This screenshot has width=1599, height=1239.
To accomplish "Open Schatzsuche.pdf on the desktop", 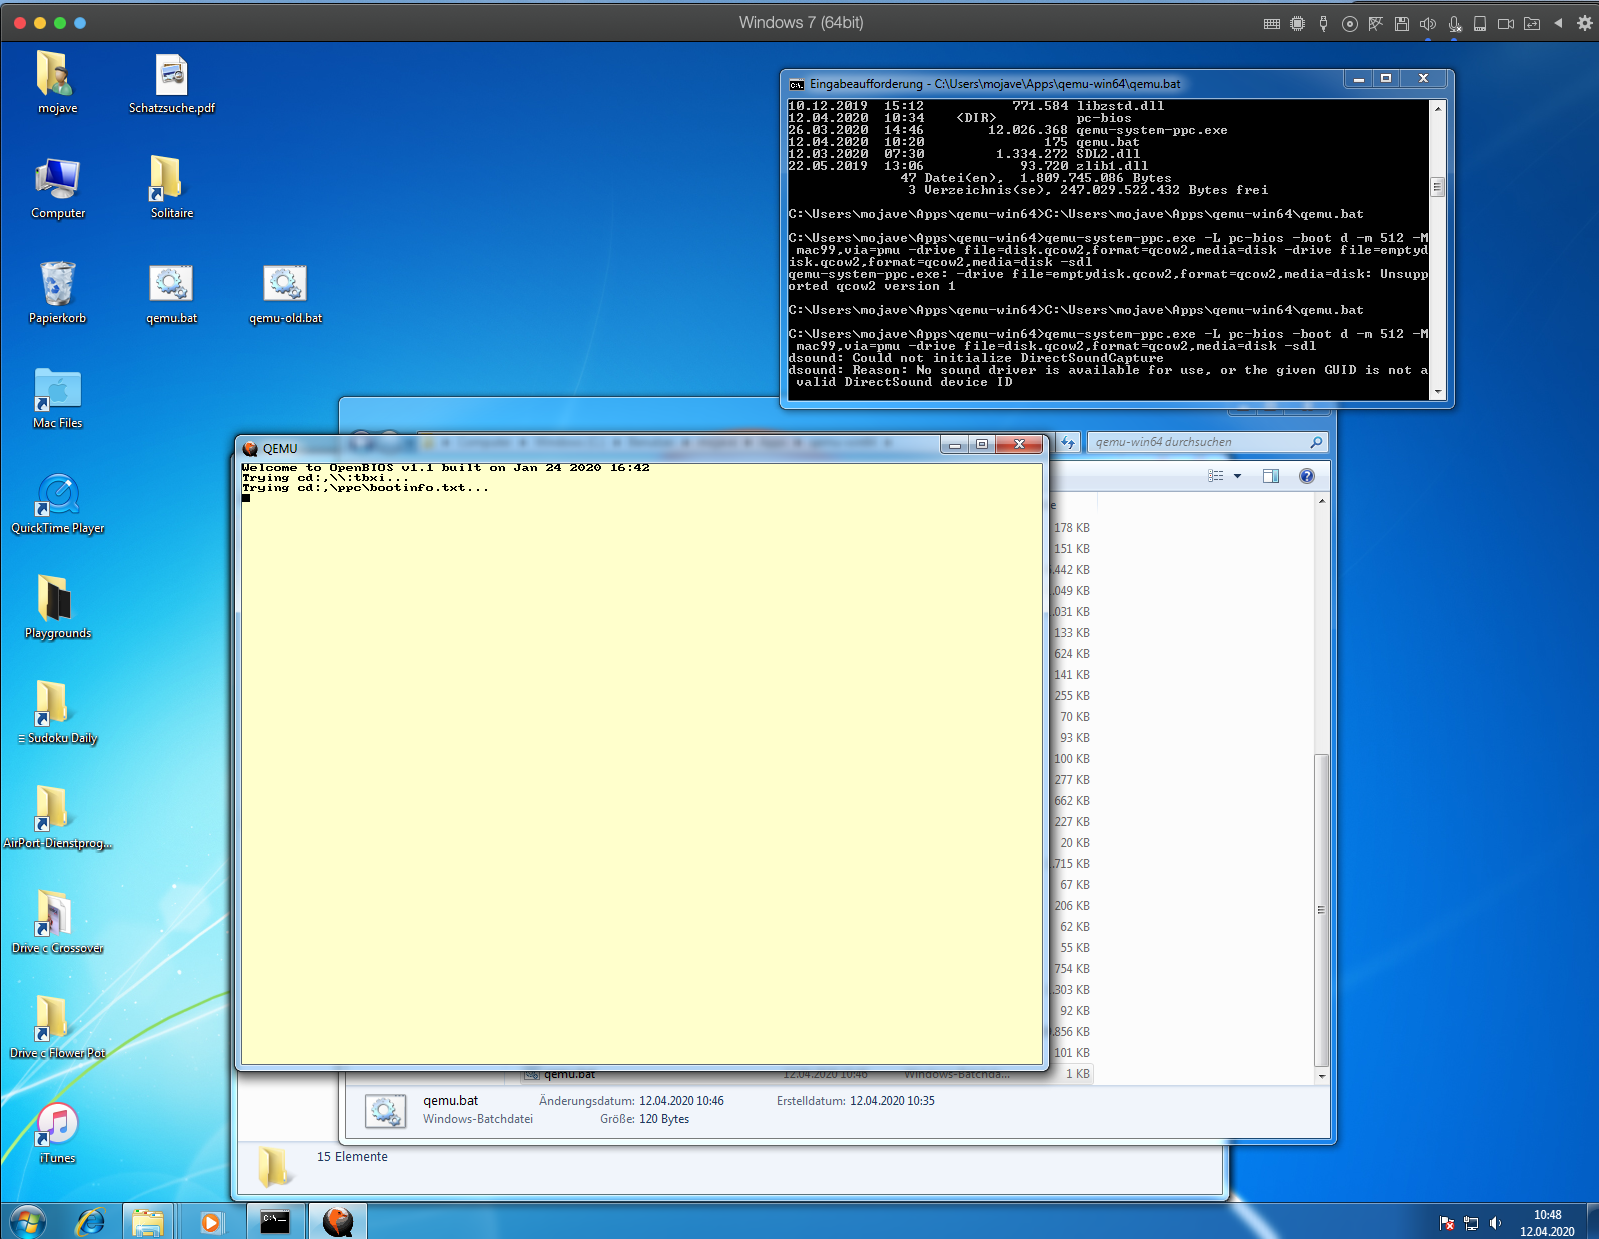I will click(x=171, y=83).
